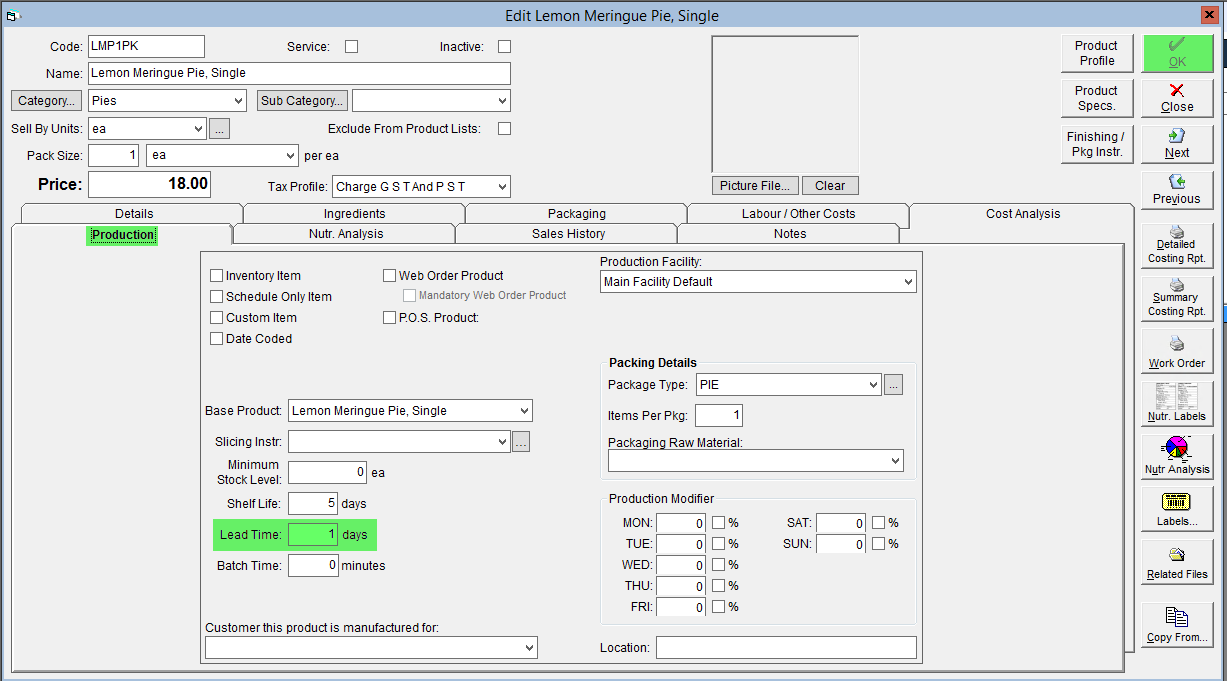Click the Code field LMP1PK
The width and height of the screenshot is (1227, 681).
[146, 46]
